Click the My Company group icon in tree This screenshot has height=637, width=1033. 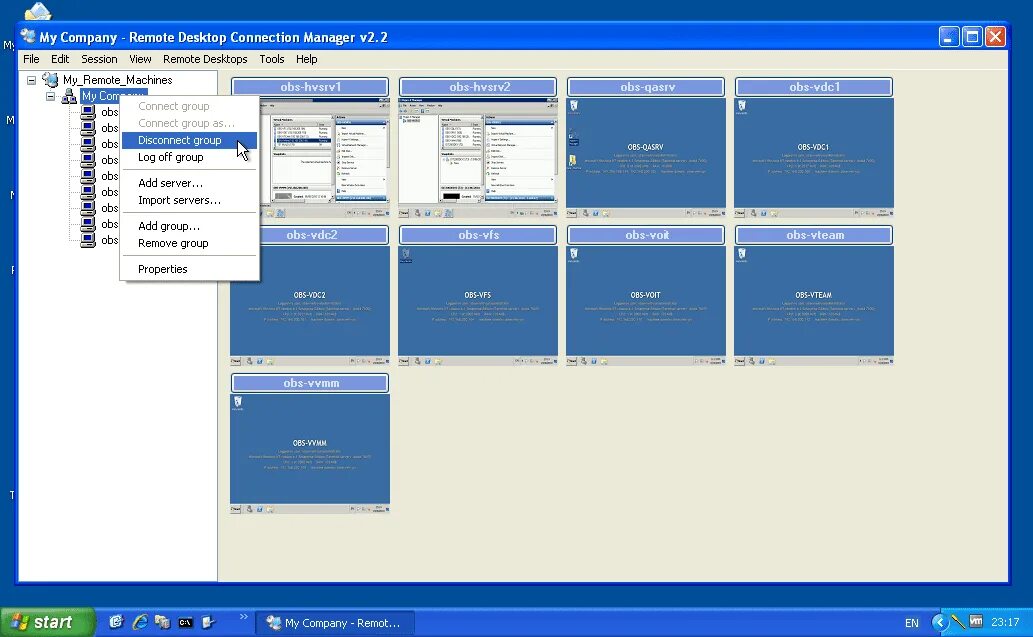point(69,96)
